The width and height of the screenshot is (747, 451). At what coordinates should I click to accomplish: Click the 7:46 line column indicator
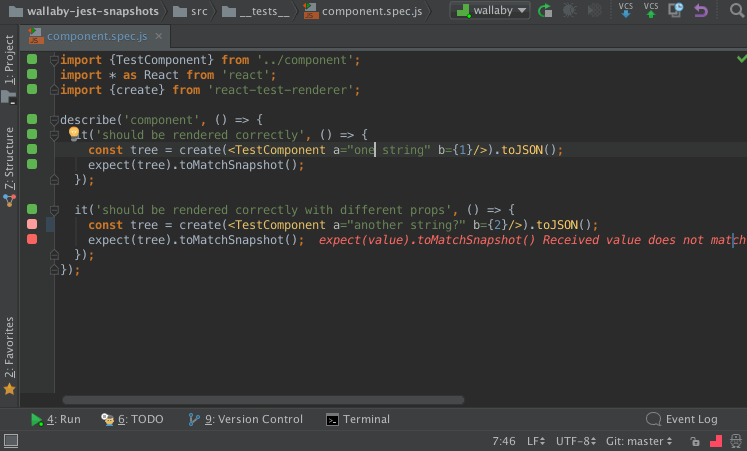click(504, 441)
